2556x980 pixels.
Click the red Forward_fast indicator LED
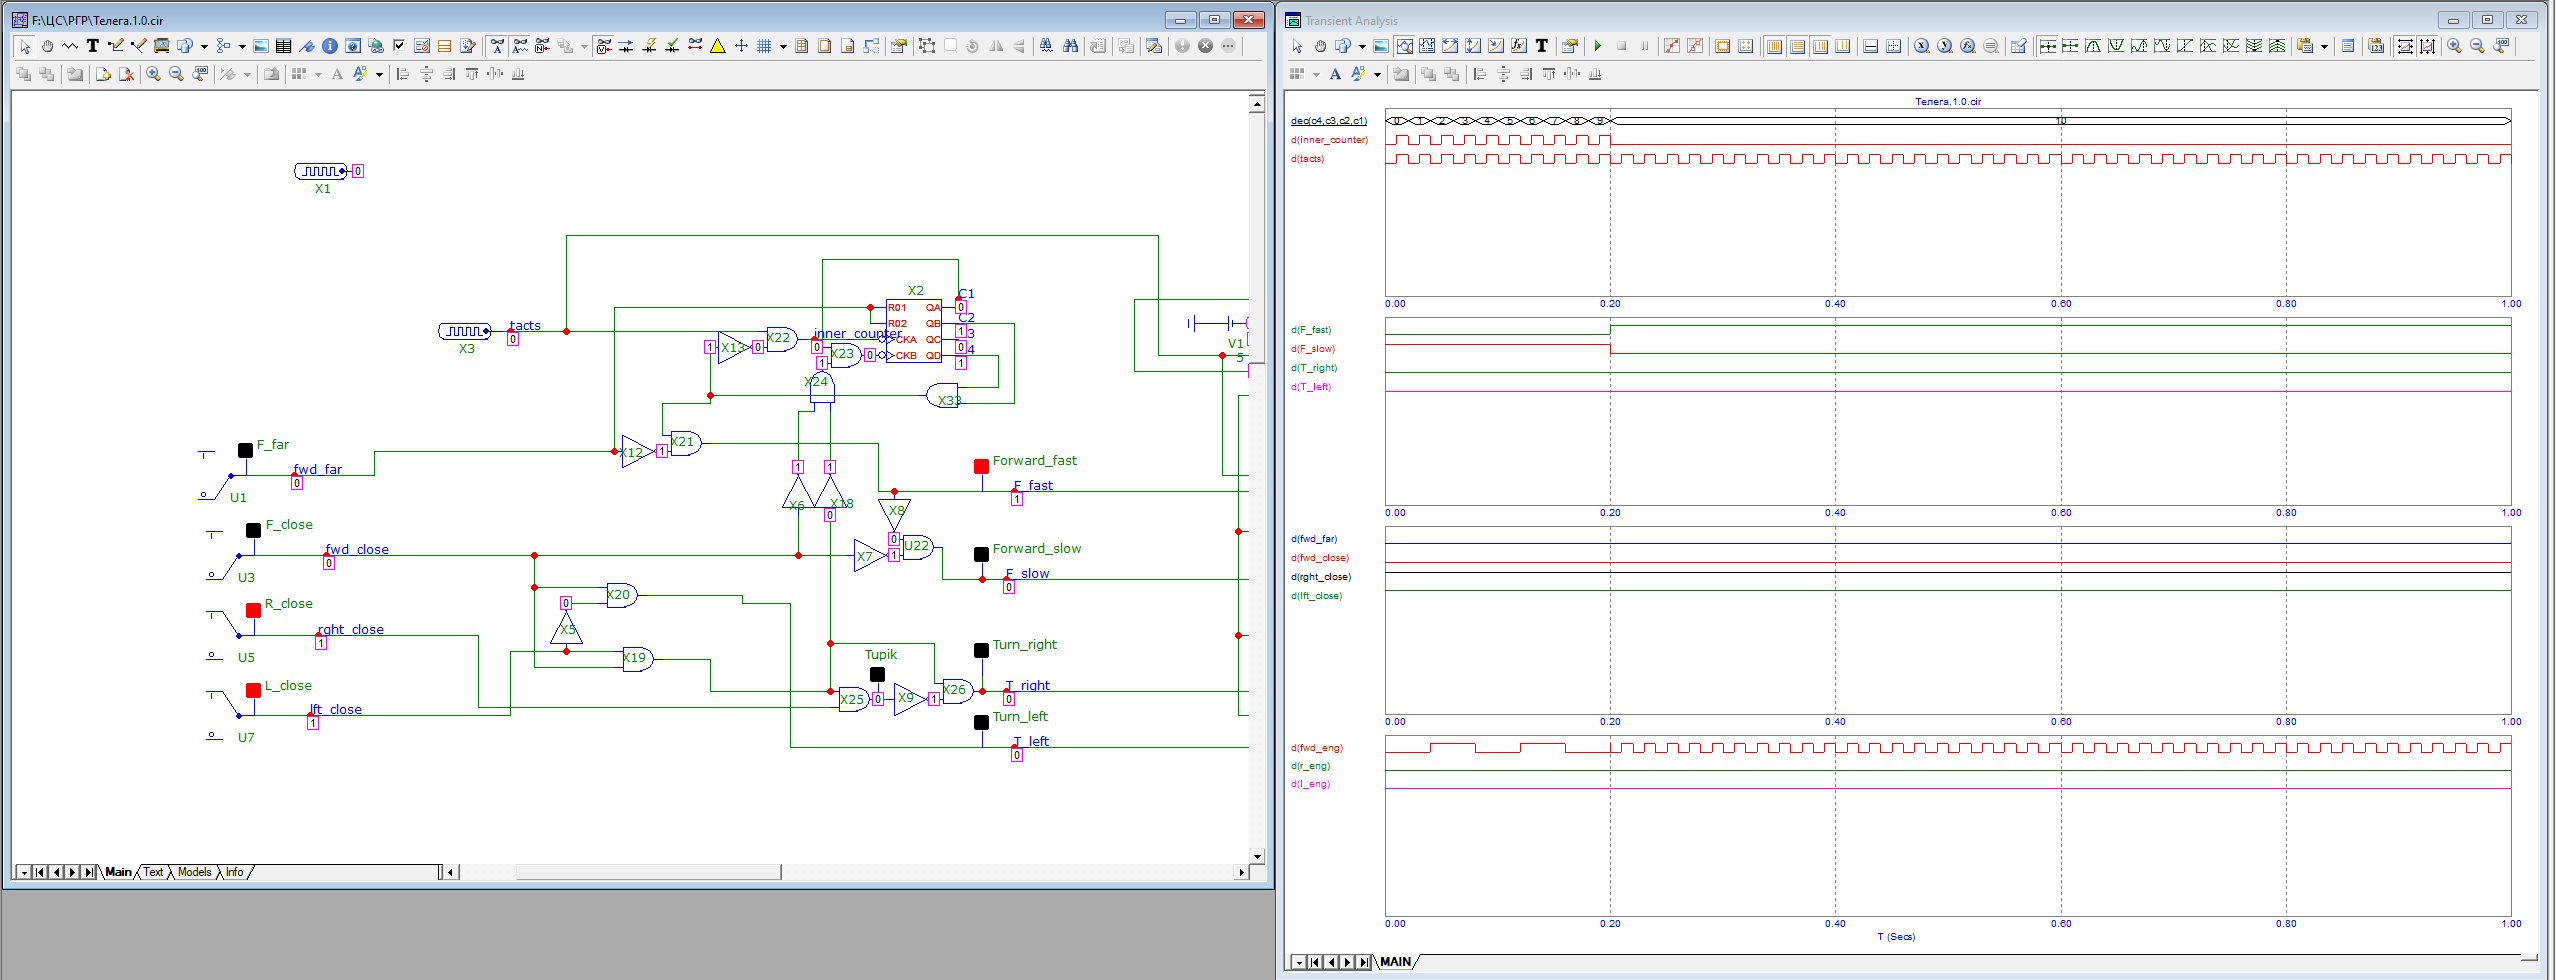982,466
